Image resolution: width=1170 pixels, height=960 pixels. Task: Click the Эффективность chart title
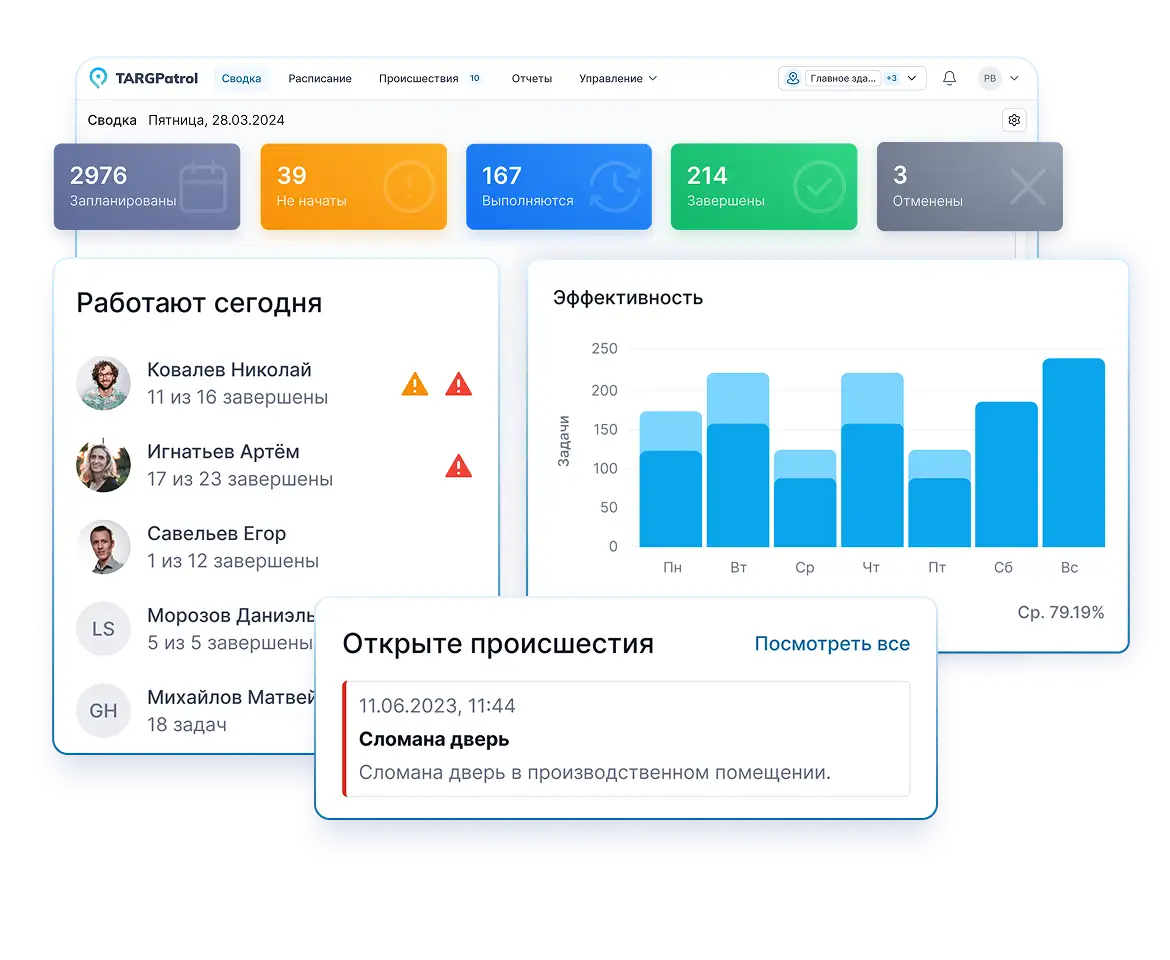tap(628, 298)
